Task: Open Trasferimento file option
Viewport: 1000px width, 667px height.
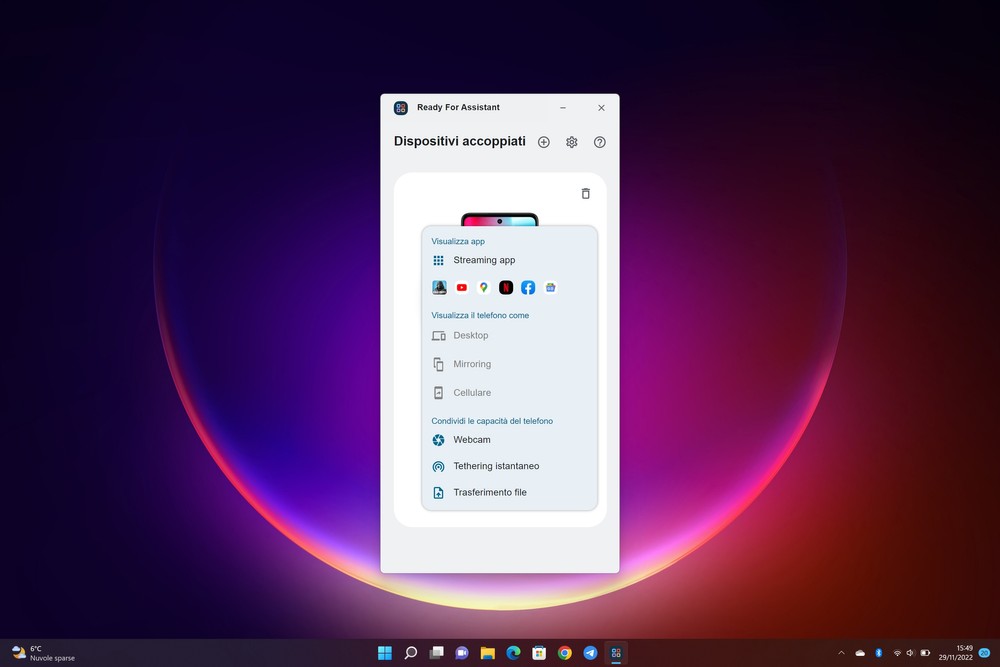Action: pyautogui.click(x=489, y=492)
